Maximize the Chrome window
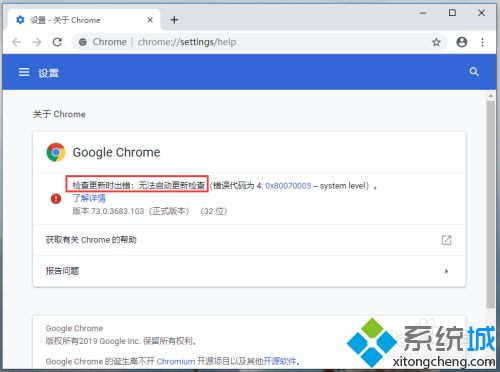This screenshot has height=372, width=500. click(x=452, y=13)
